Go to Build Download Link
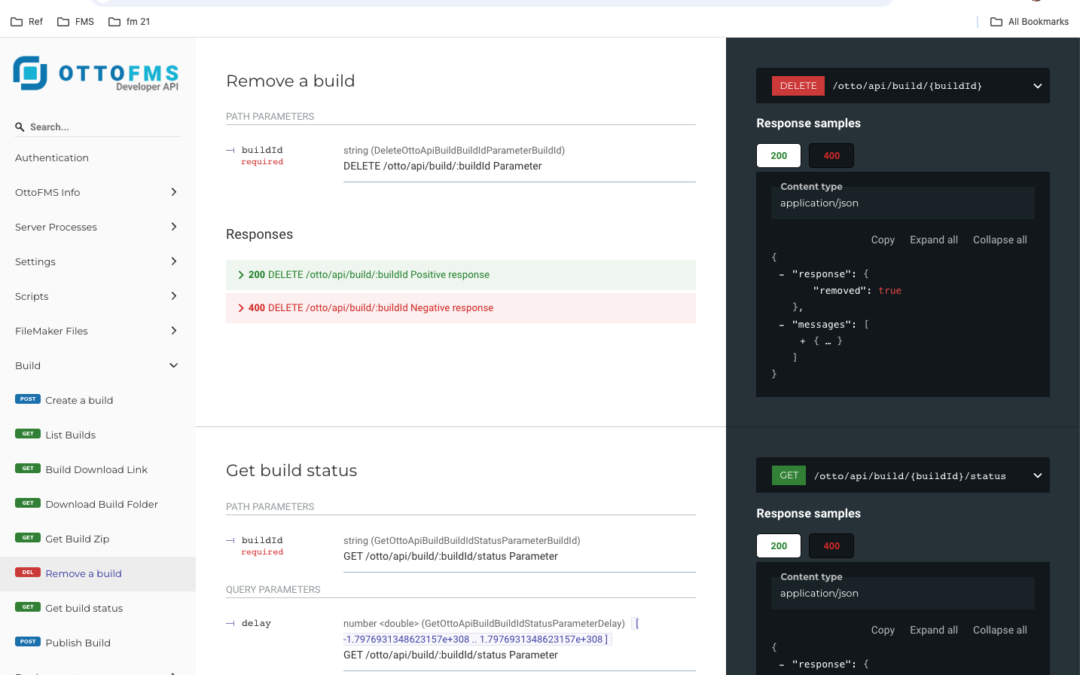 click(96, 470)
